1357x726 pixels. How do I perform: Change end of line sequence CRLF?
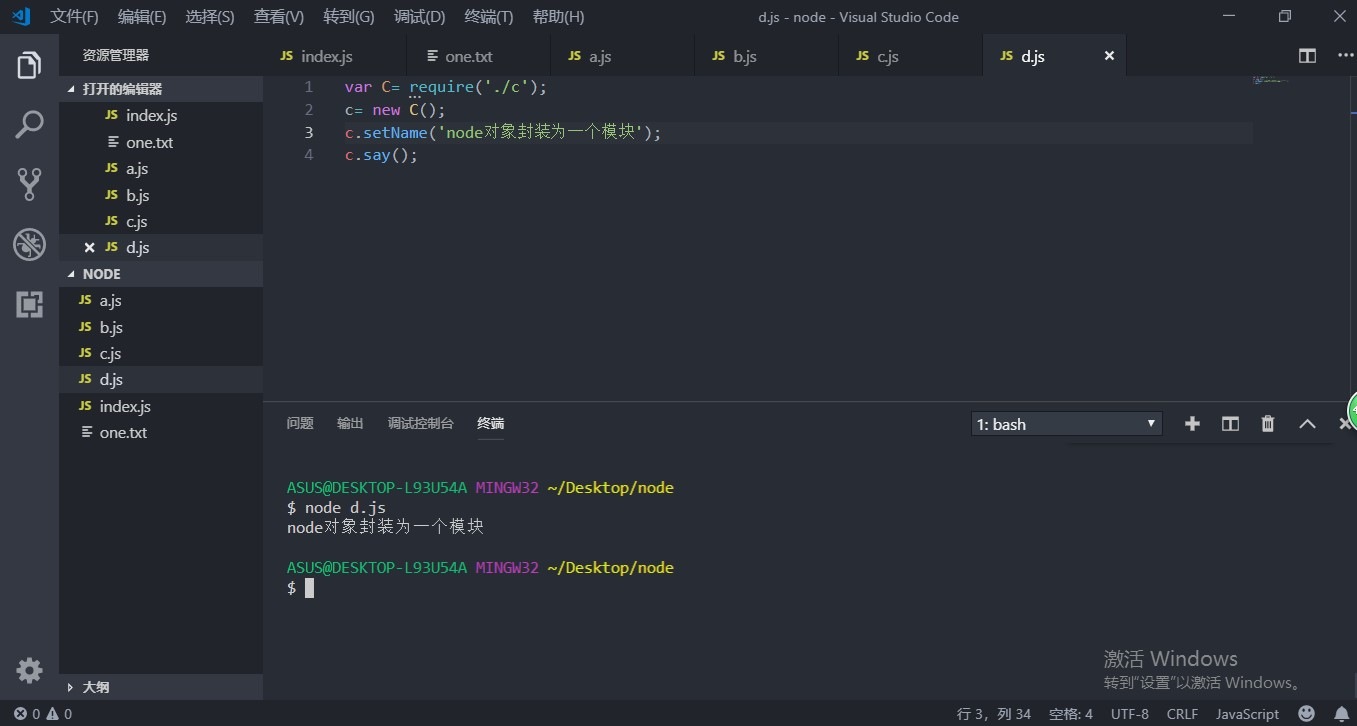(x=1182, y=714)
